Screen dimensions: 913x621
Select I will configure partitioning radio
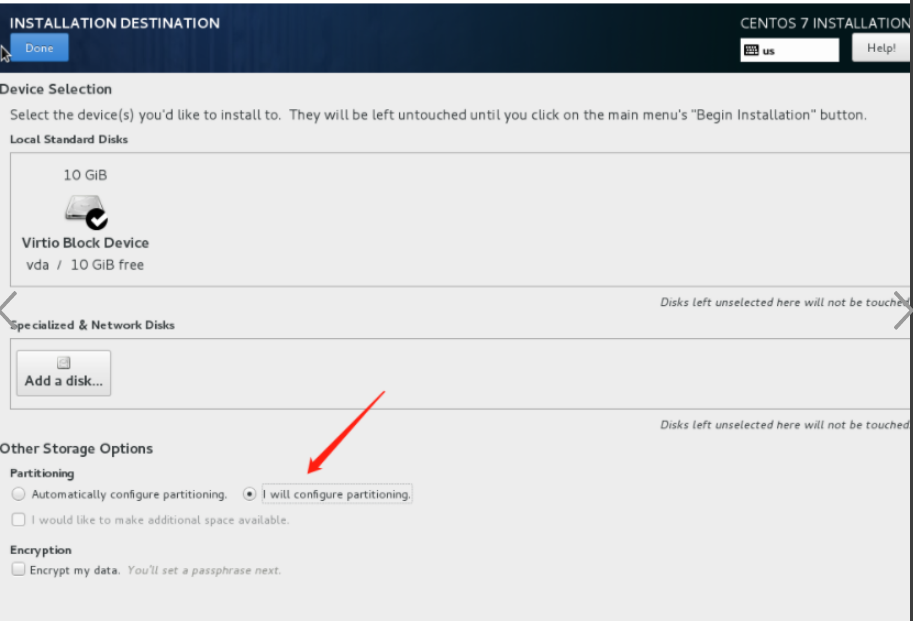[x=249, y=494]
